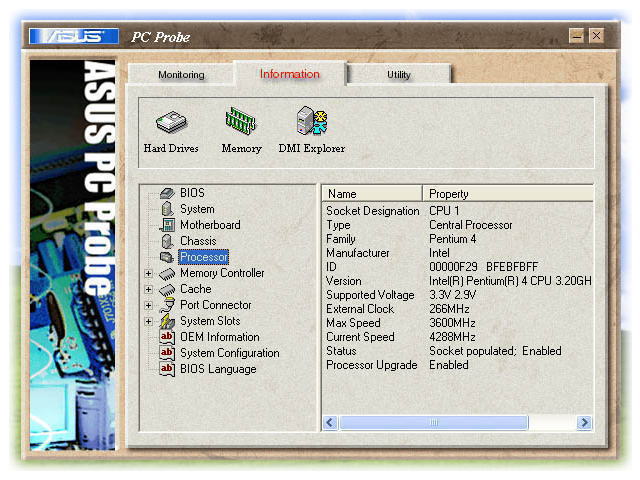This screenshot has width=640, height=480.
Task: Click the BIOS chip icon in tree
Action: (x=167, y=193)
